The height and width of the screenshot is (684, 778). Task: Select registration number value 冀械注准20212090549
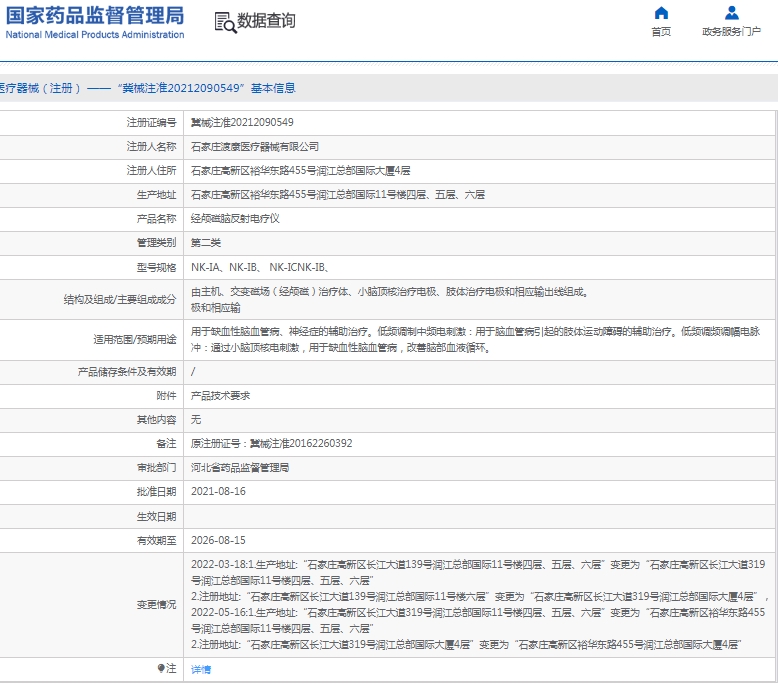click(x=242, y=123)
